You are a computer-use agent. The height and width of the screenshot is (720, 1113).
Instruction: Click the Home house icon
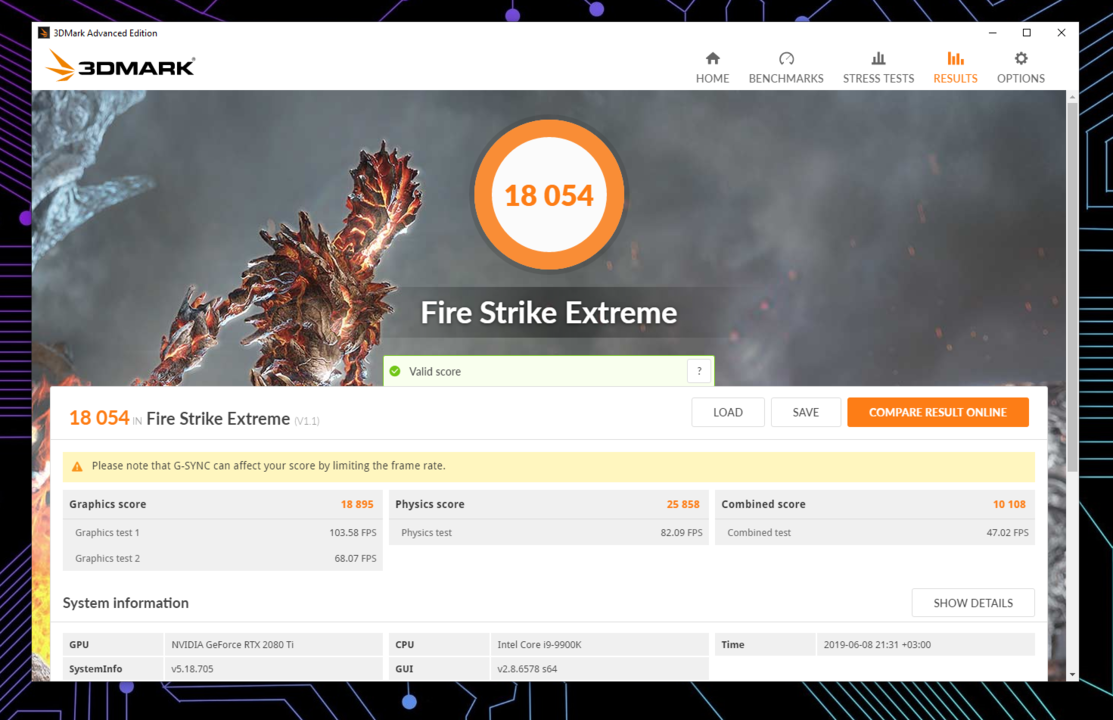pyautogui.click(x=713, y=58)
